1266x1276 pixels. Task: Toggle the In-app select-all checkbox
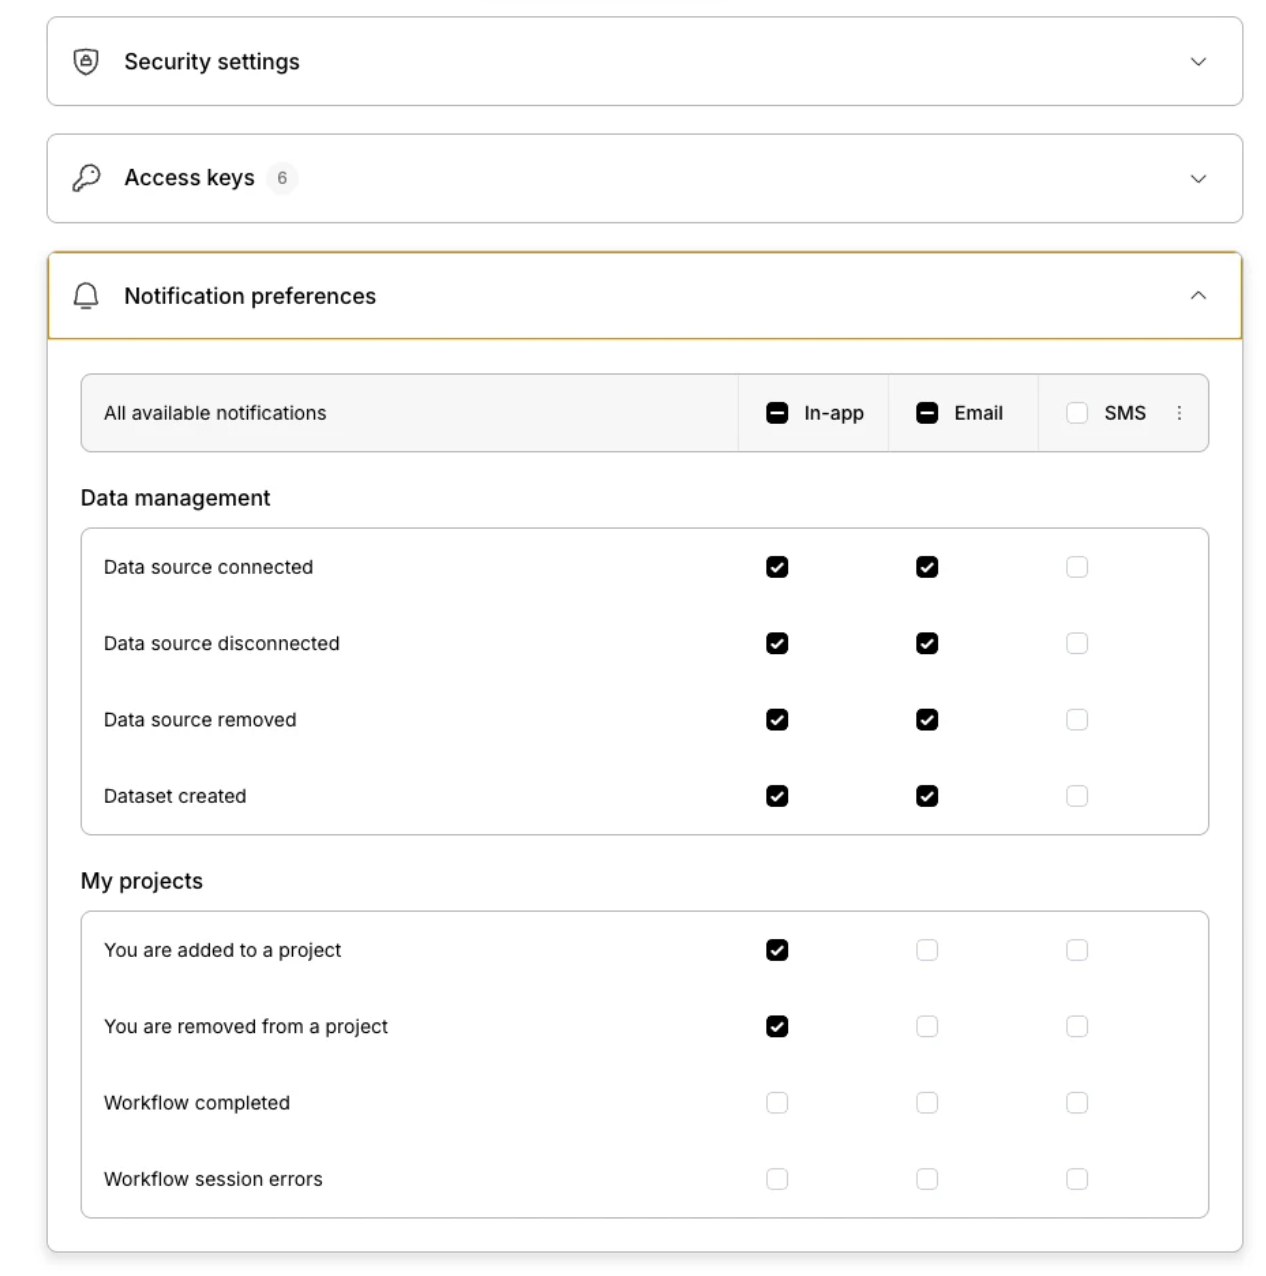(x=777, y=413)
